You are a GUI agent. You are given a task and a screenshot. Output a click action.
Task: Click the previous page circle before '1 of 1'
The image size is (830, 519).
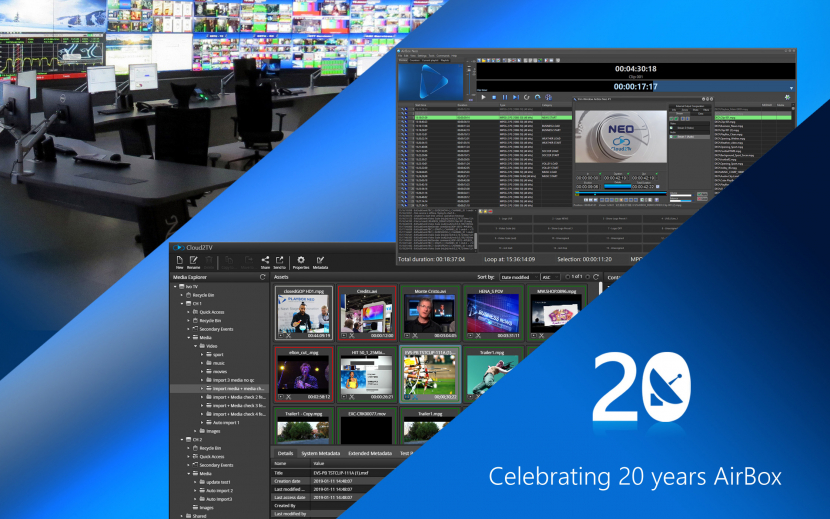click(x=567, y=277)
